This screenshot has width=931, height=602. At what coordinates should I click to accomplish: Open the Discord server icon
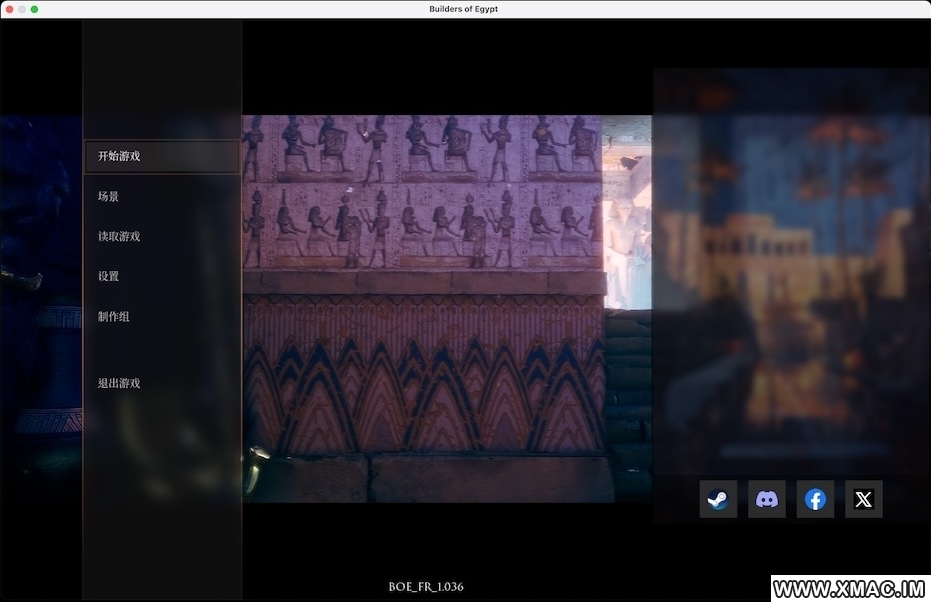[767, 499]
